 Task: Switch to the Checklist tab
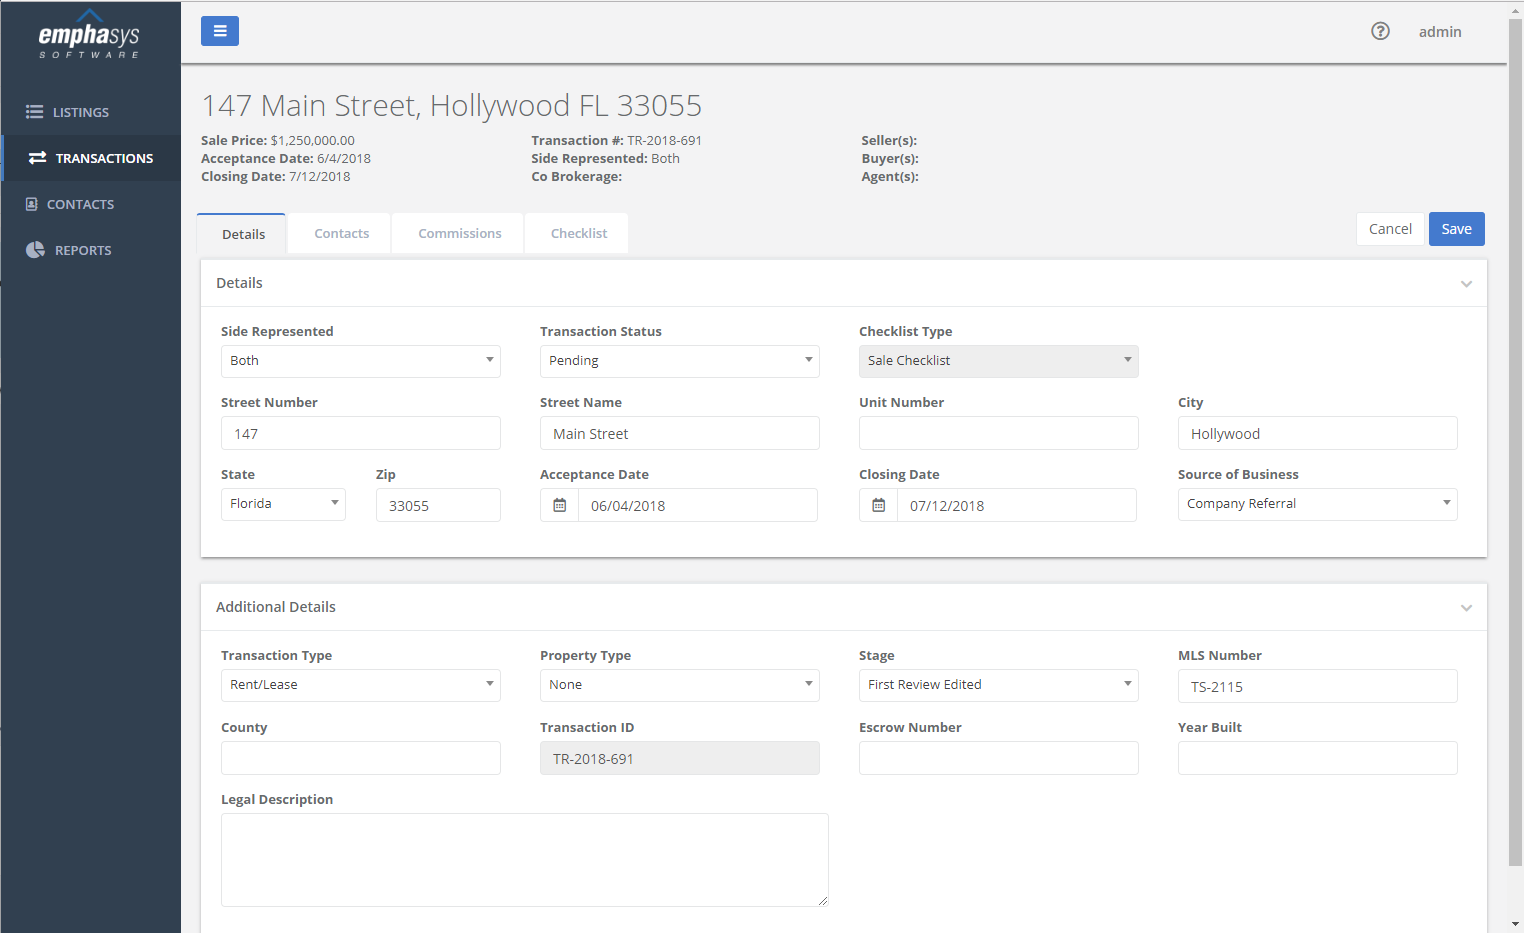pyautogui.click(x=578, y=232)
